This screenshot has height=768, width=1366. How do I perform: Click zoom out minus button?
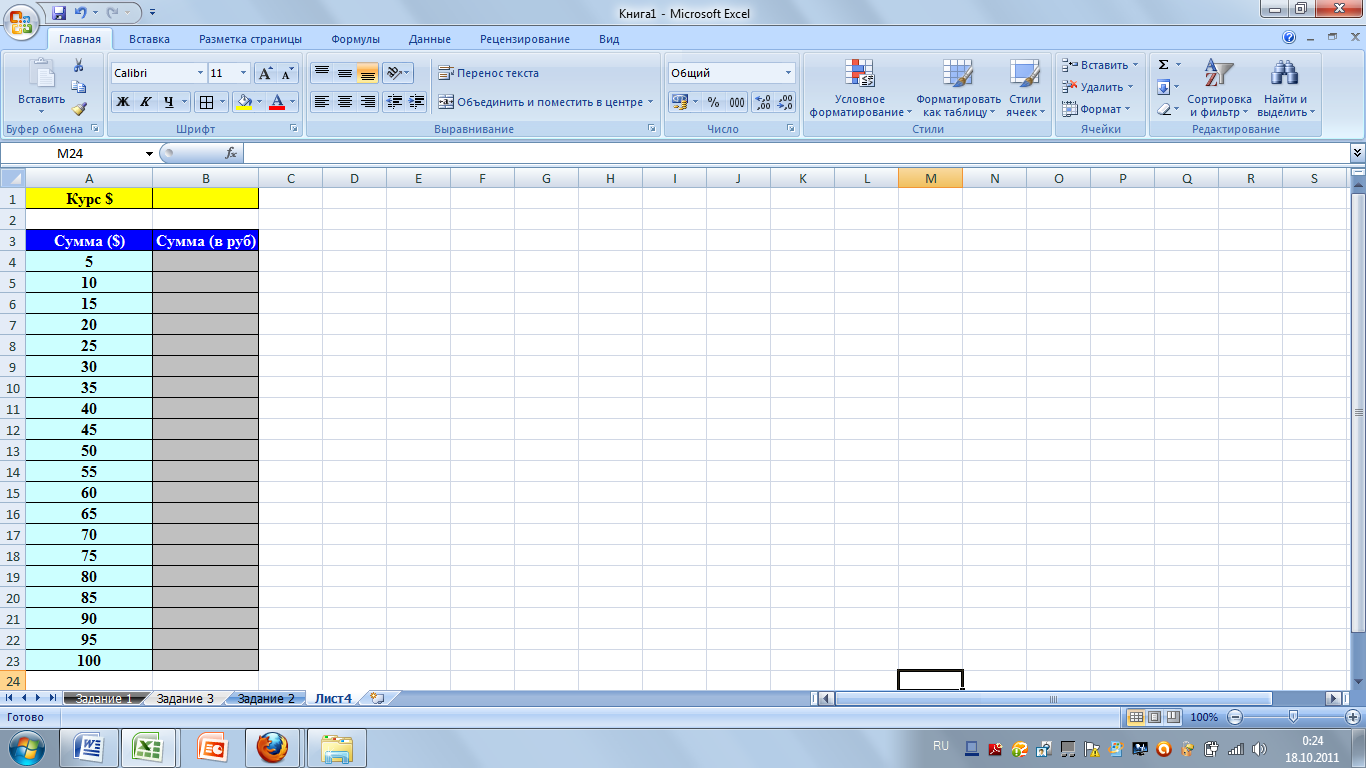pyautogui.click(x=1235, y=717)
